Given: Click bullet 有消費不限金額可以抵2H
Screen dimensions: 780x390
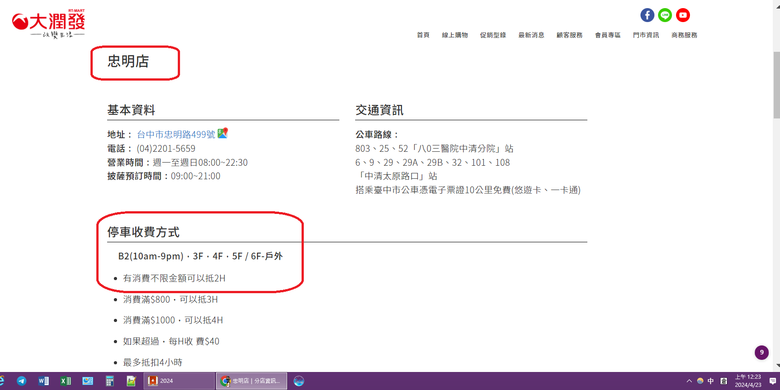Looking at the screenshot, I should (174, 278).
